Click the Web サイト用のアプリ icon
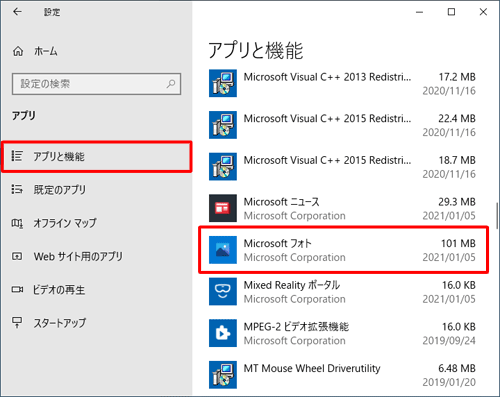Screen dimensions: 500x397 tap(17, 256)
